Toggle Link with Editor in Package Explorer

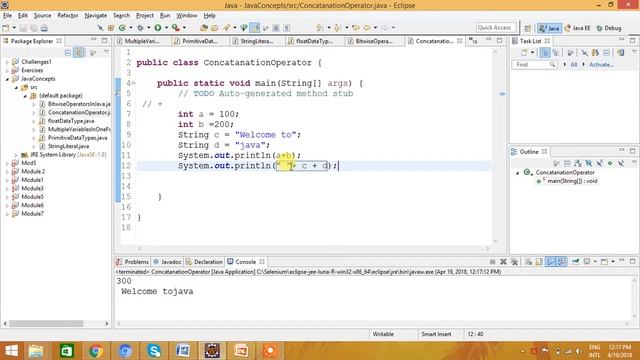pos(79,53)
